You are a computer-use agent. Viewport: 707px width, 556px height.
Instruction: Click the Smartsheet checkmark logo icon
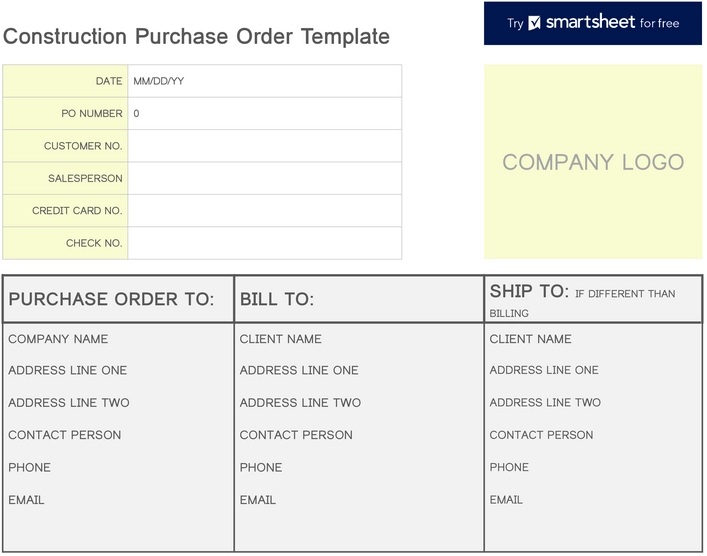535,23
